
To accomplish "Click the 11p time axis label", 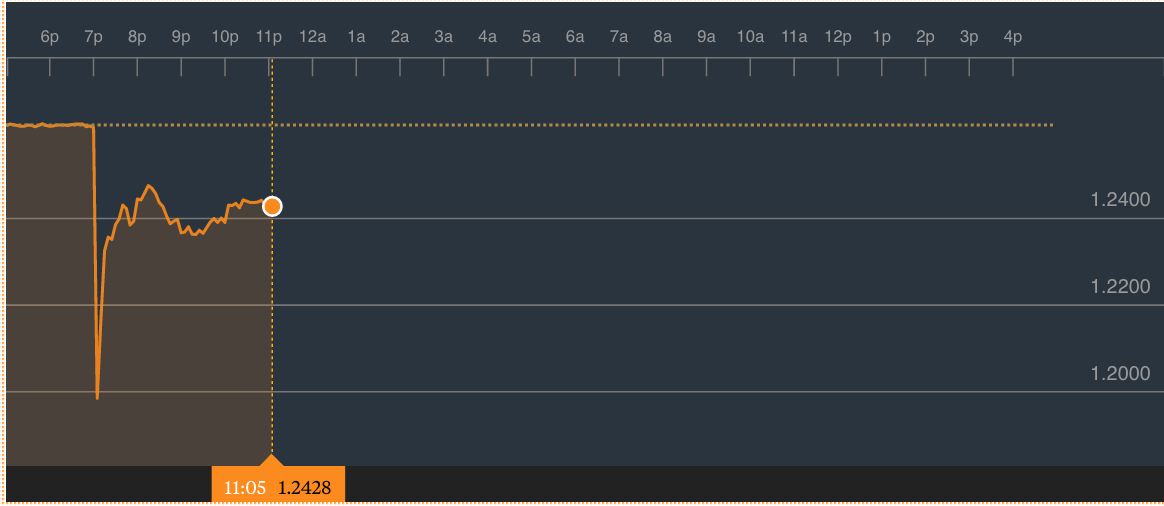I will (x=268, y=37).
